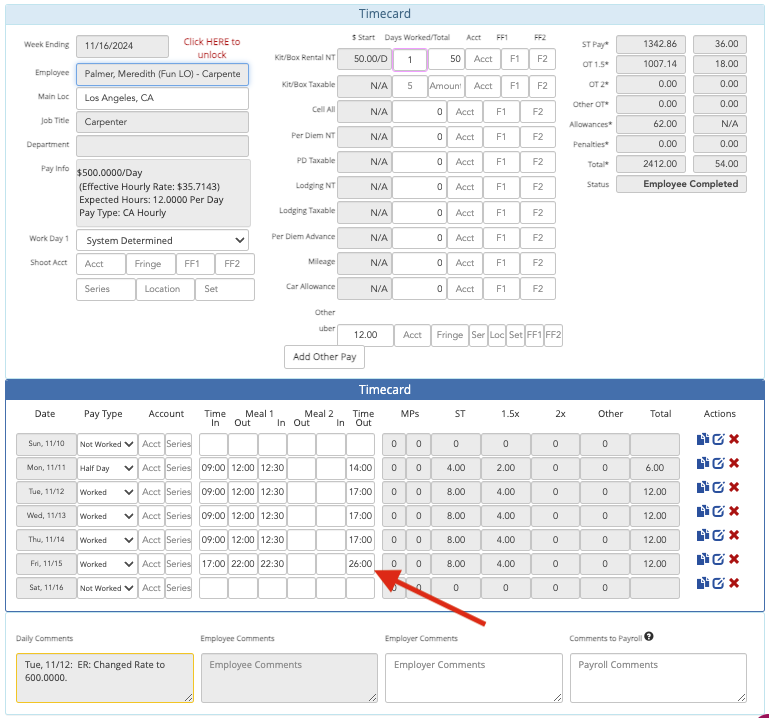
Task: Edit the Kit/Box Rental NT total 50 field
Action: coord(446,59)
